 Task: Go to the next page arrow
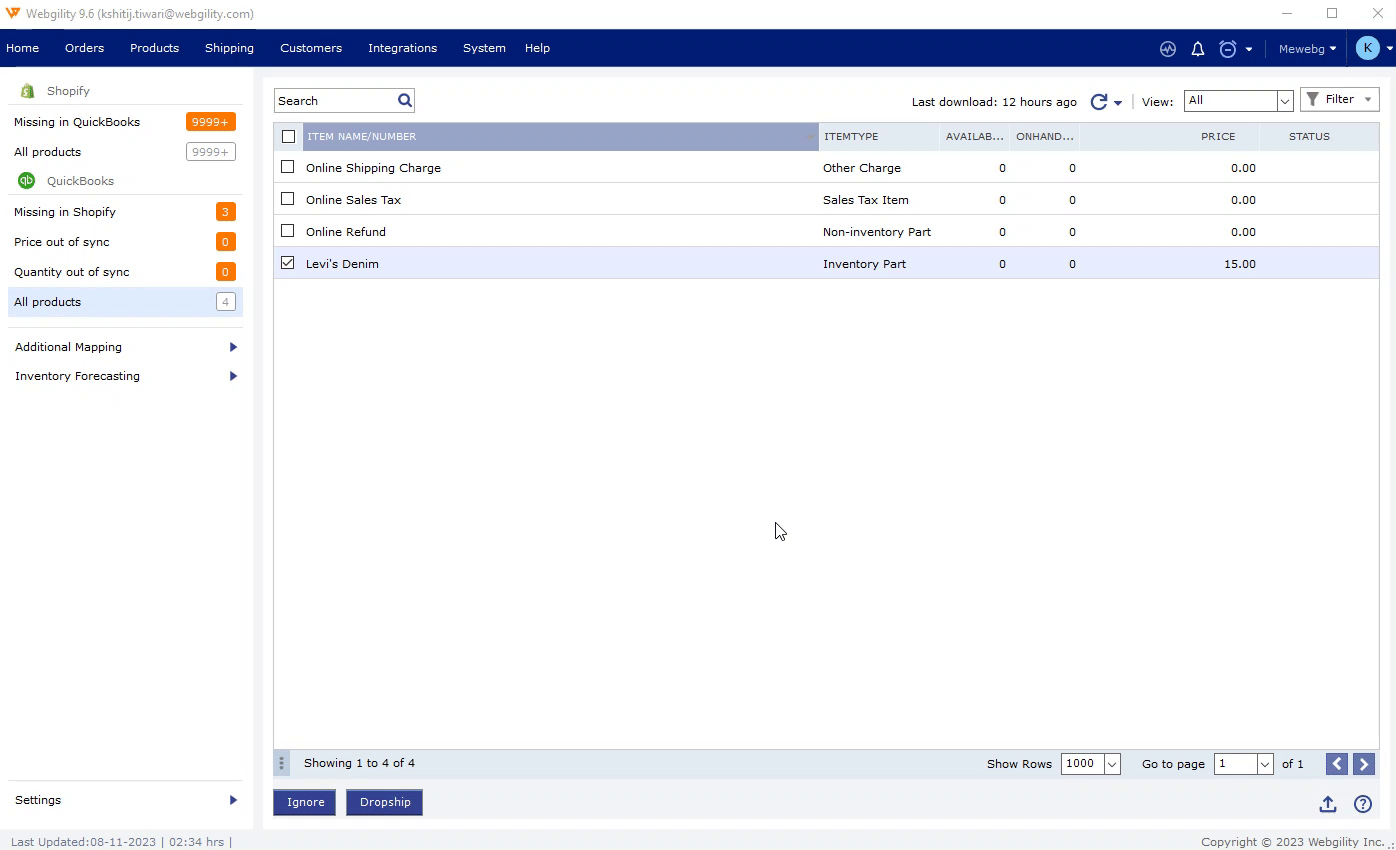pyautogui.click(x=1363, y=764)
